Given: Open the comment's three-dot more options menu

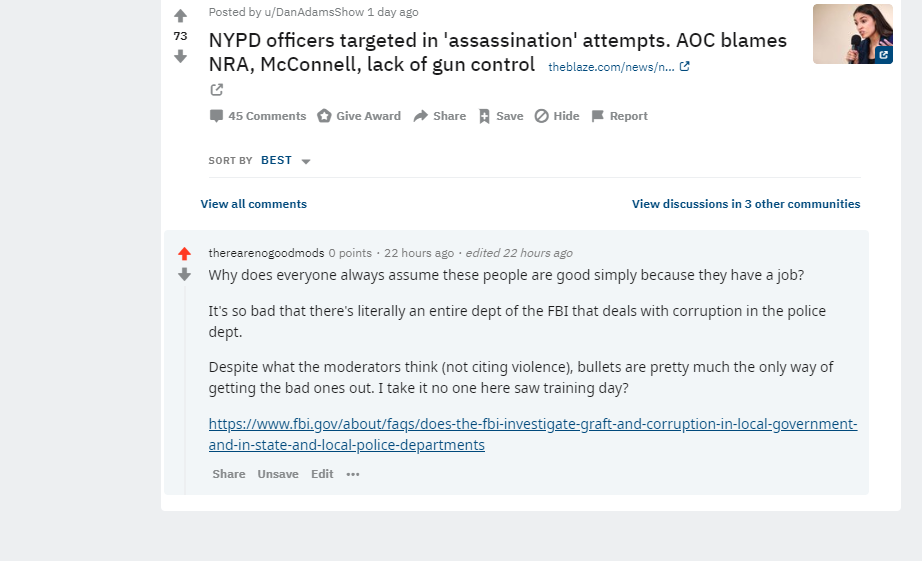Looking at the screenshot, I should [353, 474].
